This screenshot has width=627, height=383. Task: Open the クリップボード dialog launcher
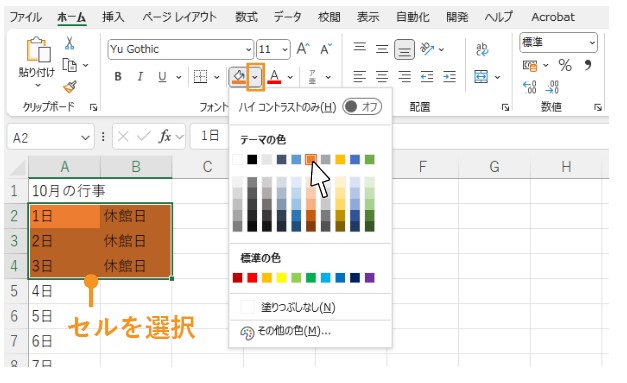94,107
